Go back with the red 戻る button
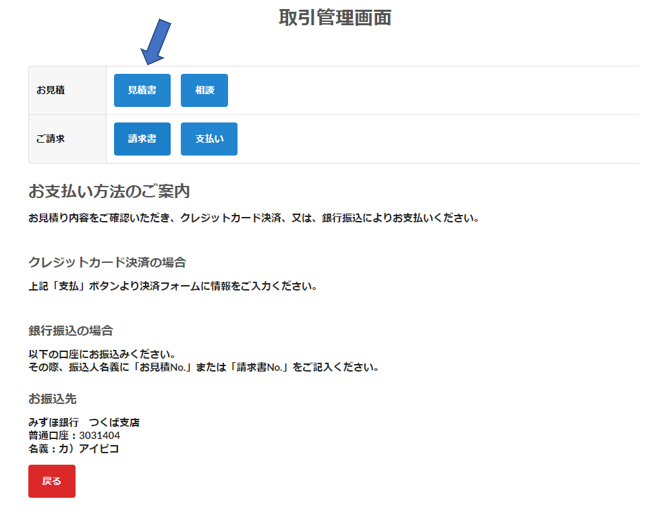 coord(52,481)
